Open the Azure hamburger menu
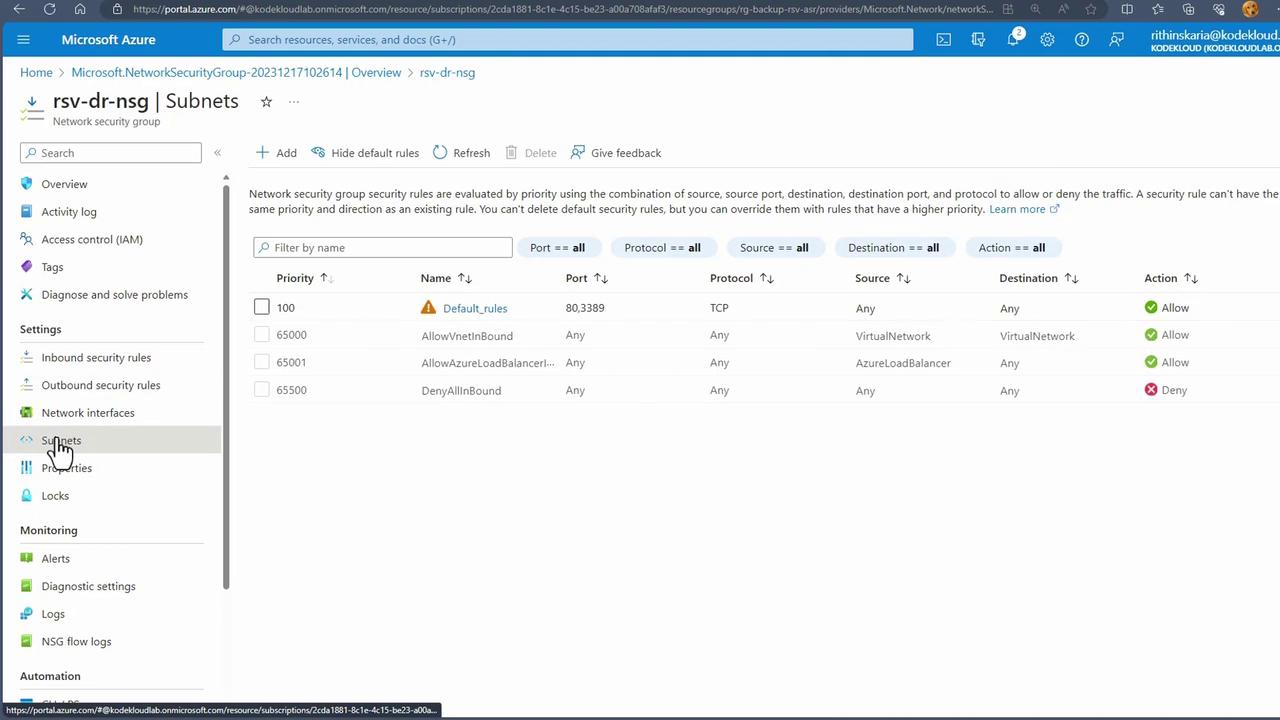Image resolution: width=1280 pixels, height=720 pixels. click(24, 40)
